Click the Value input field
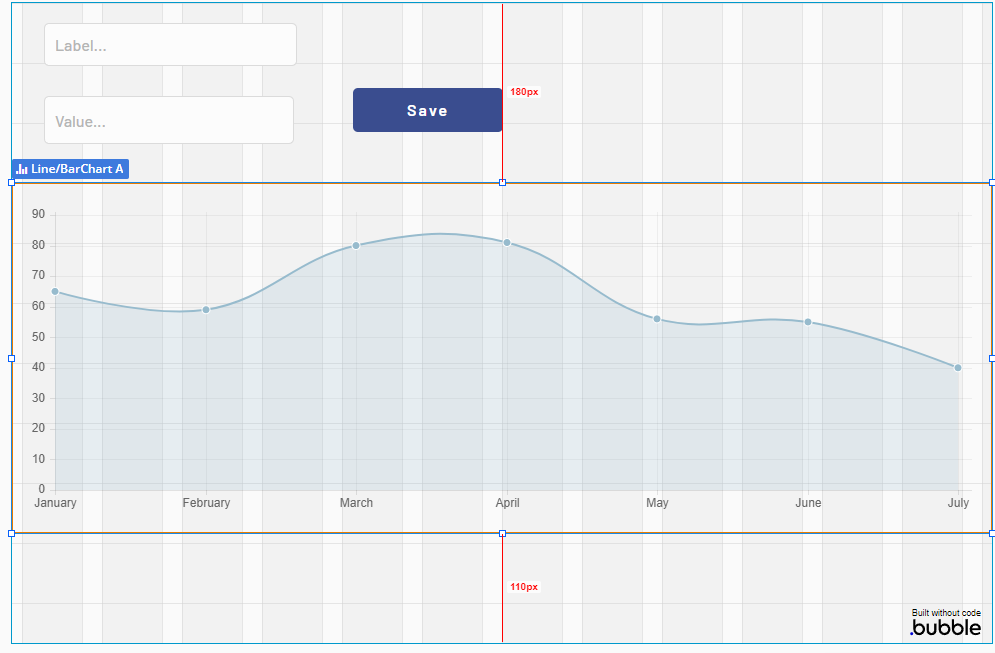 point(169,120)
